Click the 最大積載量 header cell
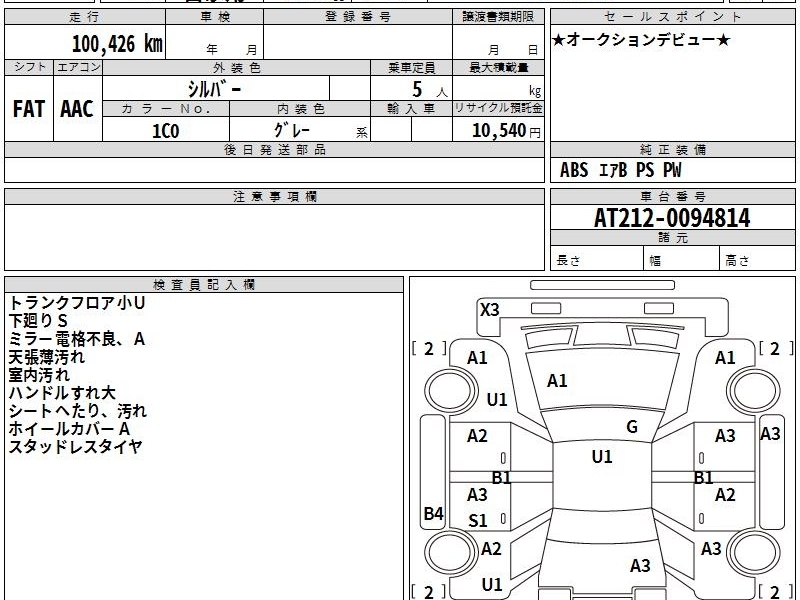Screen dimensions: 800x600 (498, 67)
